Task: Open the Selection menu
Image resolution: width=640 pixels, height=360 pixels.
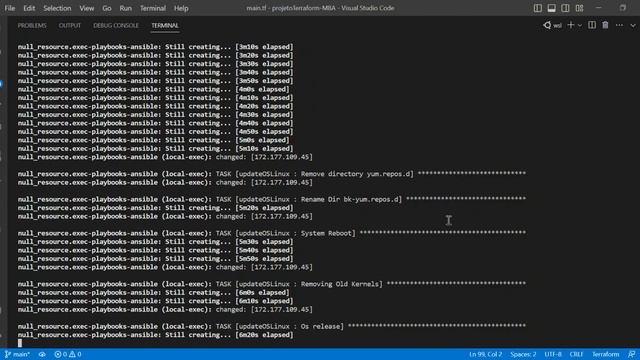Action: (x=57, y=8)
